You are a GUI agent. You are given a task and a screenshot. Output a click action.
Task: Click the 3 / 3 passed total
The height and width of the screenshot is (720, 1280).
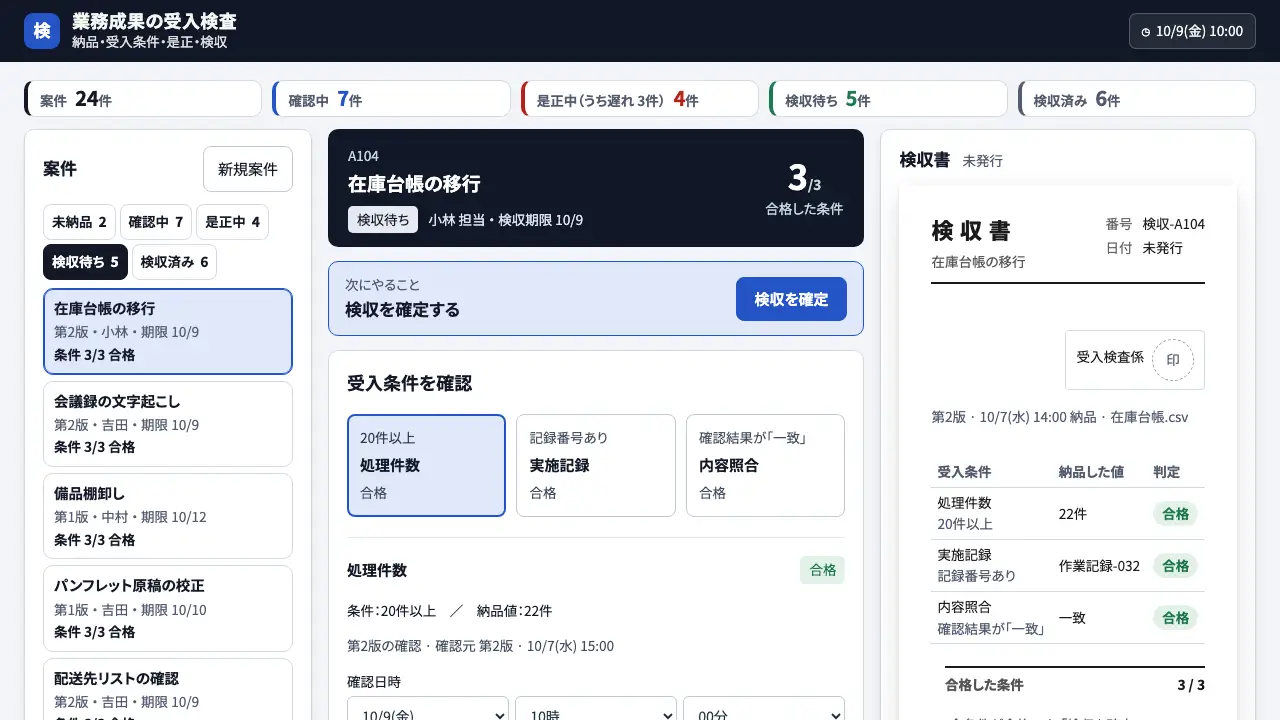click(x=1191, y=685)
